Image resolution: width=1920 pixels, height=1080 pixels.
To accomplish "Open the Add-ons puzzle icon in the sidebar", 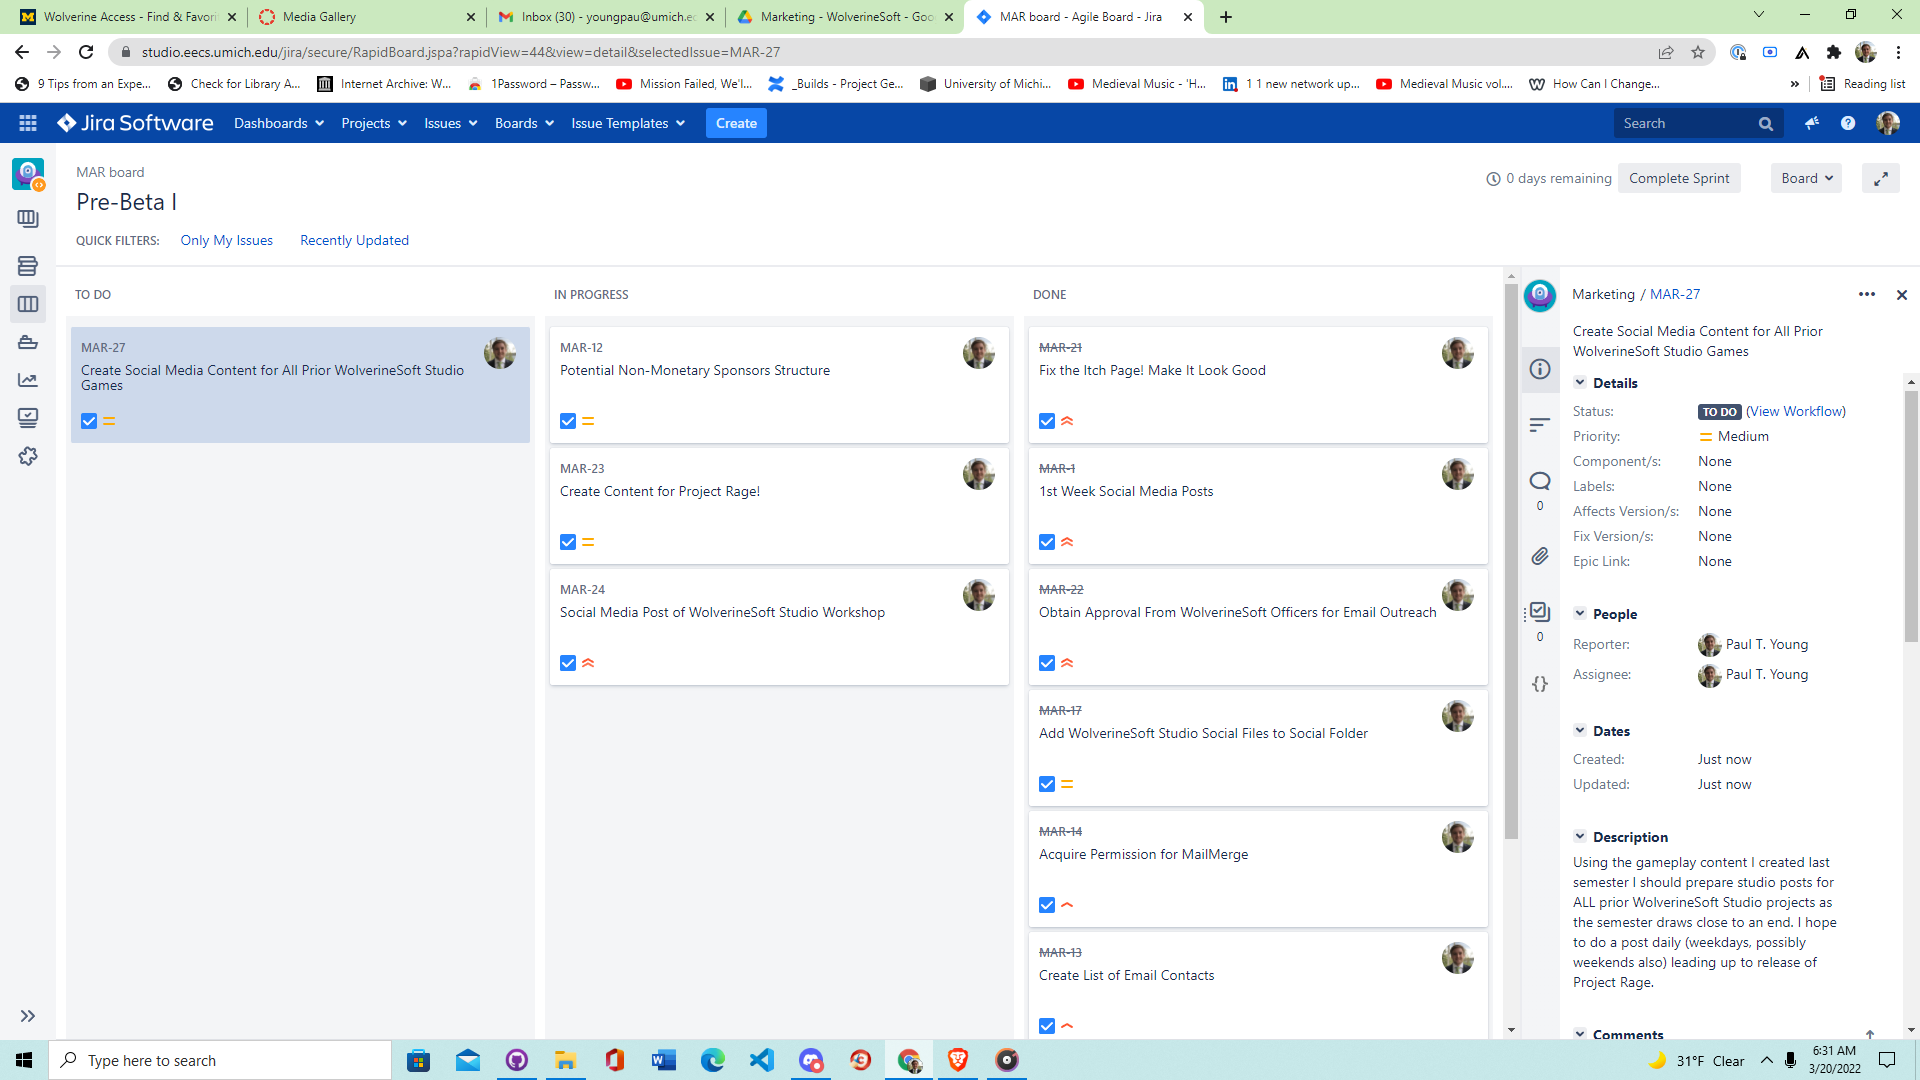I will click(28, 456).
